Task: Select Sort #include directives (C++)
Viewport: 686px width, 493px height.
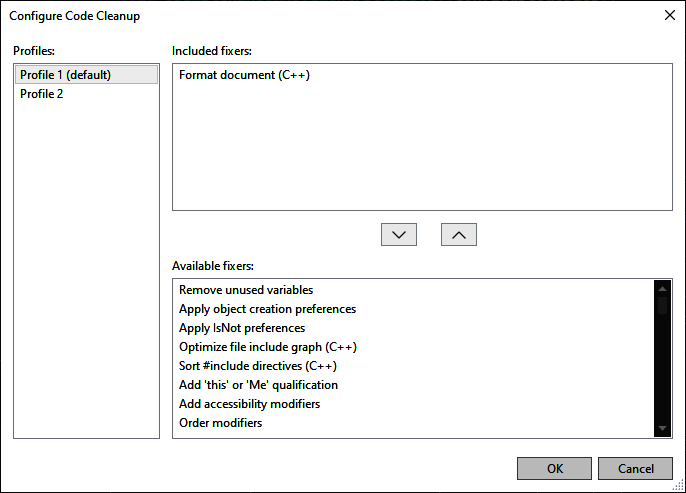Action: coord(258,366)
